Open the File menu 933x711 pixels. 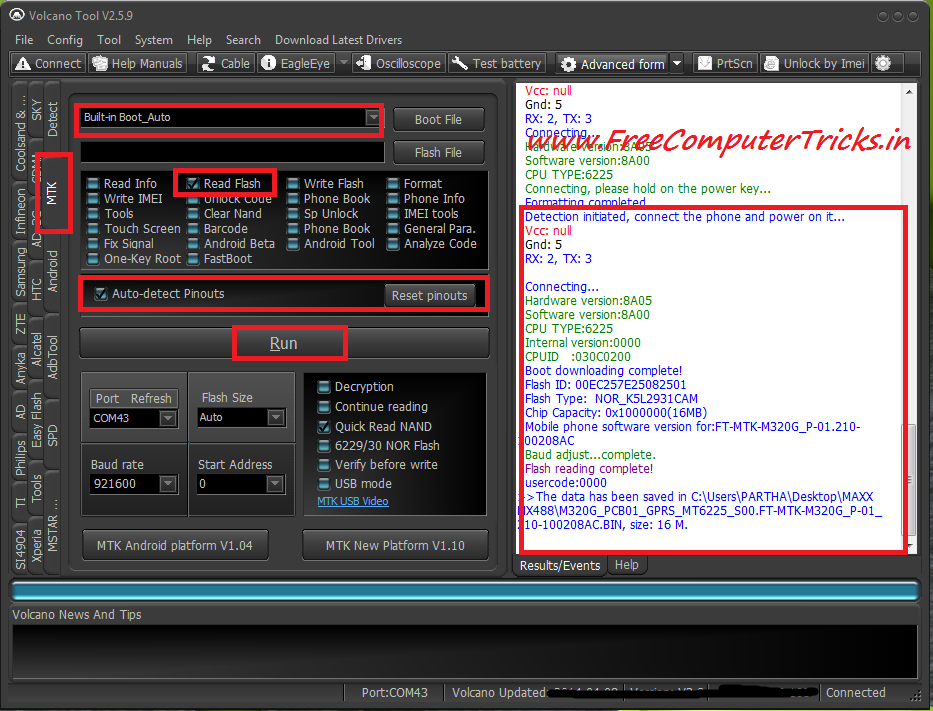point(24,40)
